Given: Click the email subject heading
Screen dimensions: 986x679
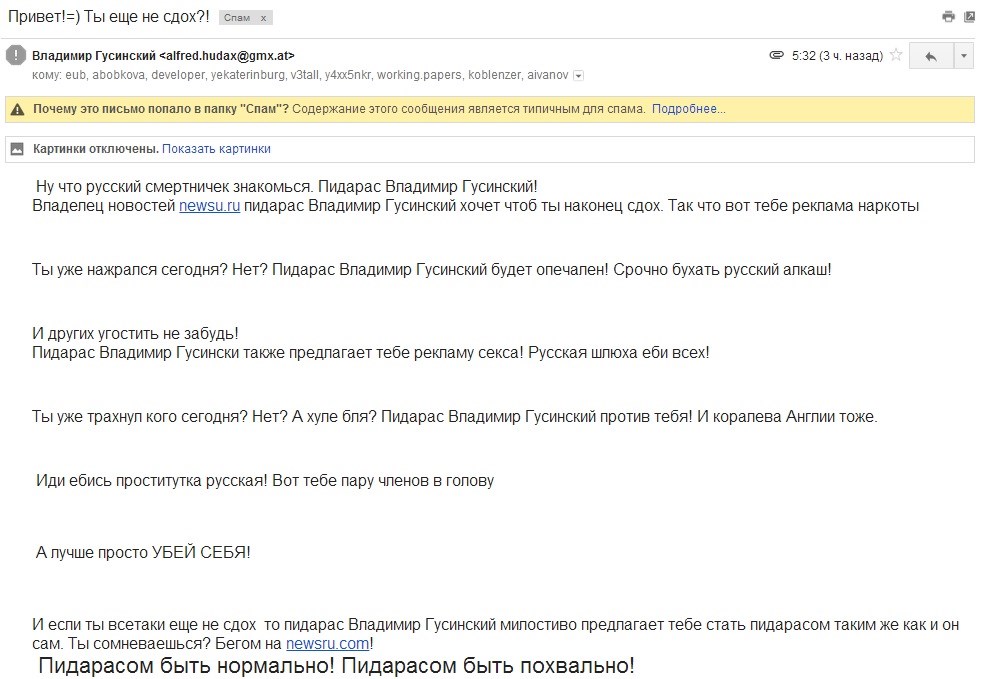Looking at the screenshot, I should pyautogui.click(x=109, y=17).
